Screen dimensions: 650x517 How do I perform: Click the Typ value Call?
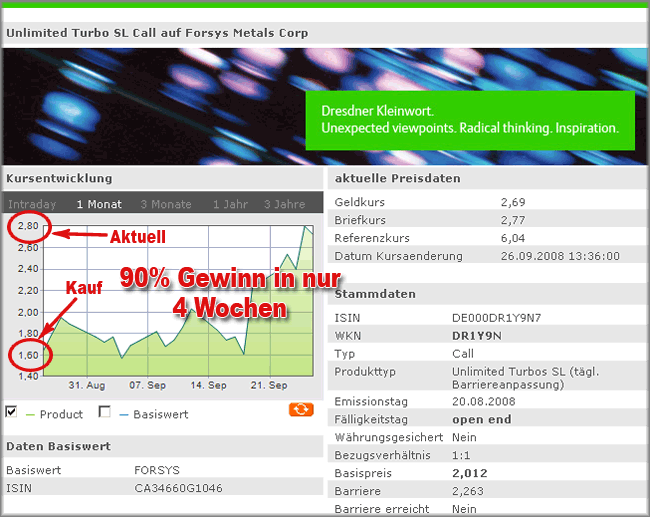tap(463, 354)
